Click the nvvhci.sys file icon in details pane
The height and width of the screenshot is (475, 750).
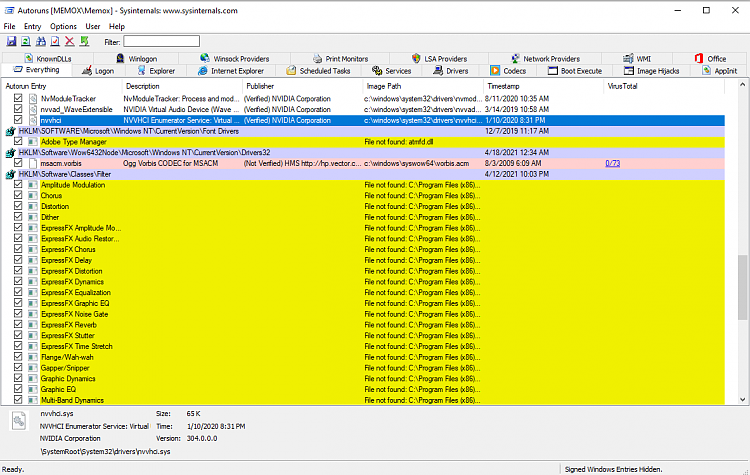[x=19, y=420]
